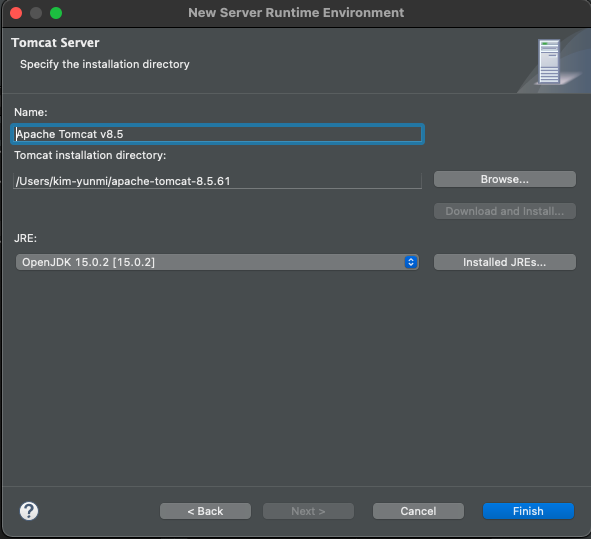Click the Tomcat installation directory path field

[217, 181]
